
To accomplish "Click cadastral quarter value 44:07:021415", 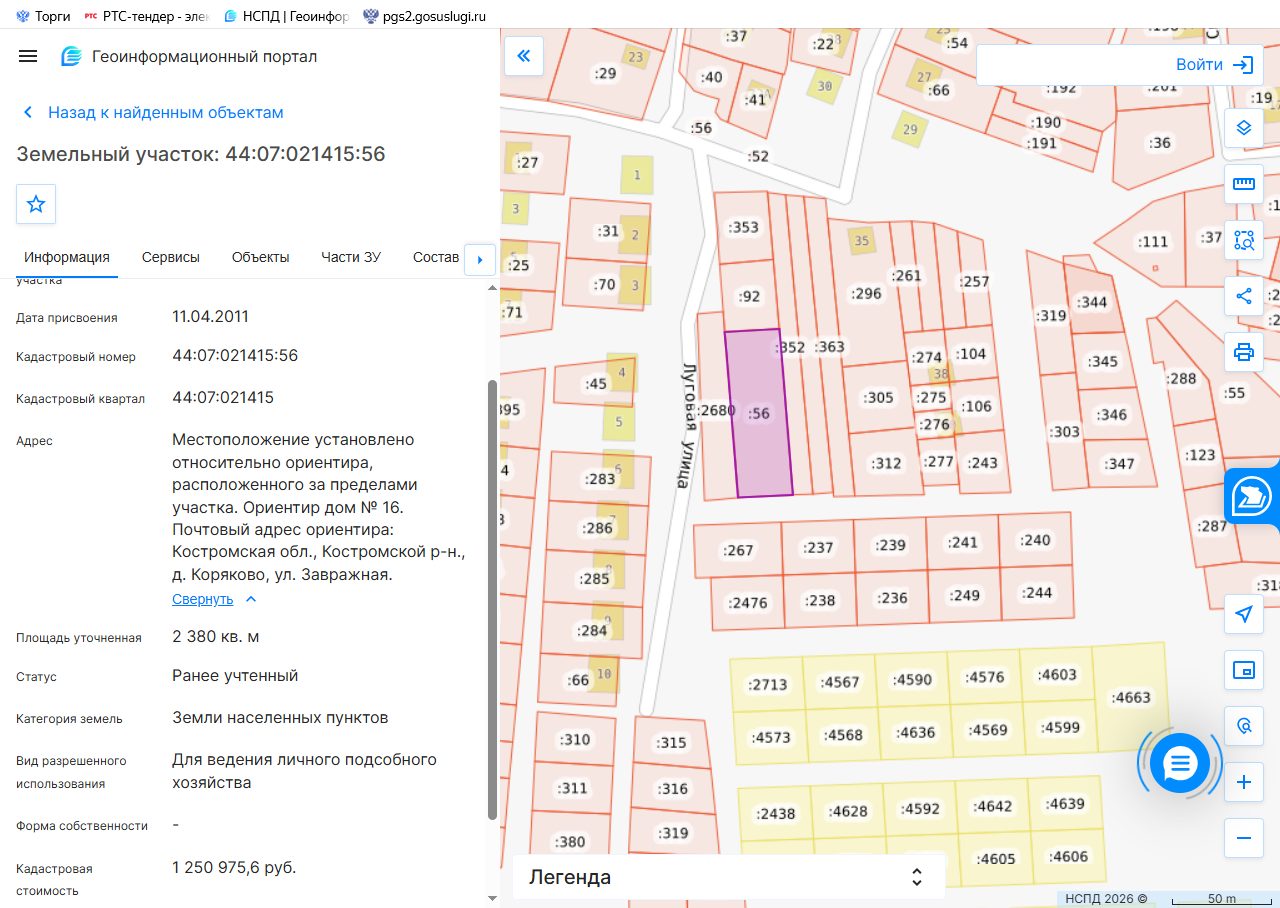I will [x=223, y=398].
